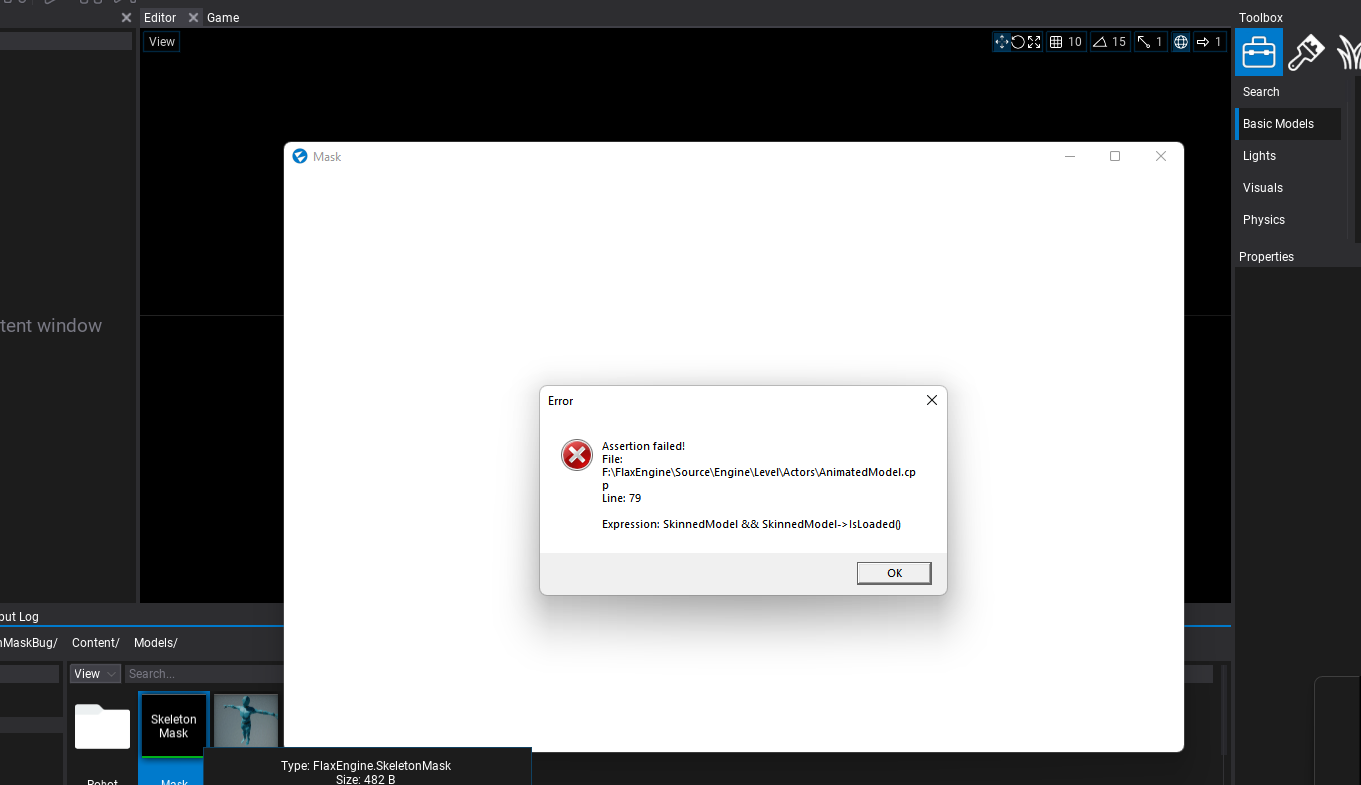
Task: Select the translate gizmo tool
Action: click(1001, 41)
